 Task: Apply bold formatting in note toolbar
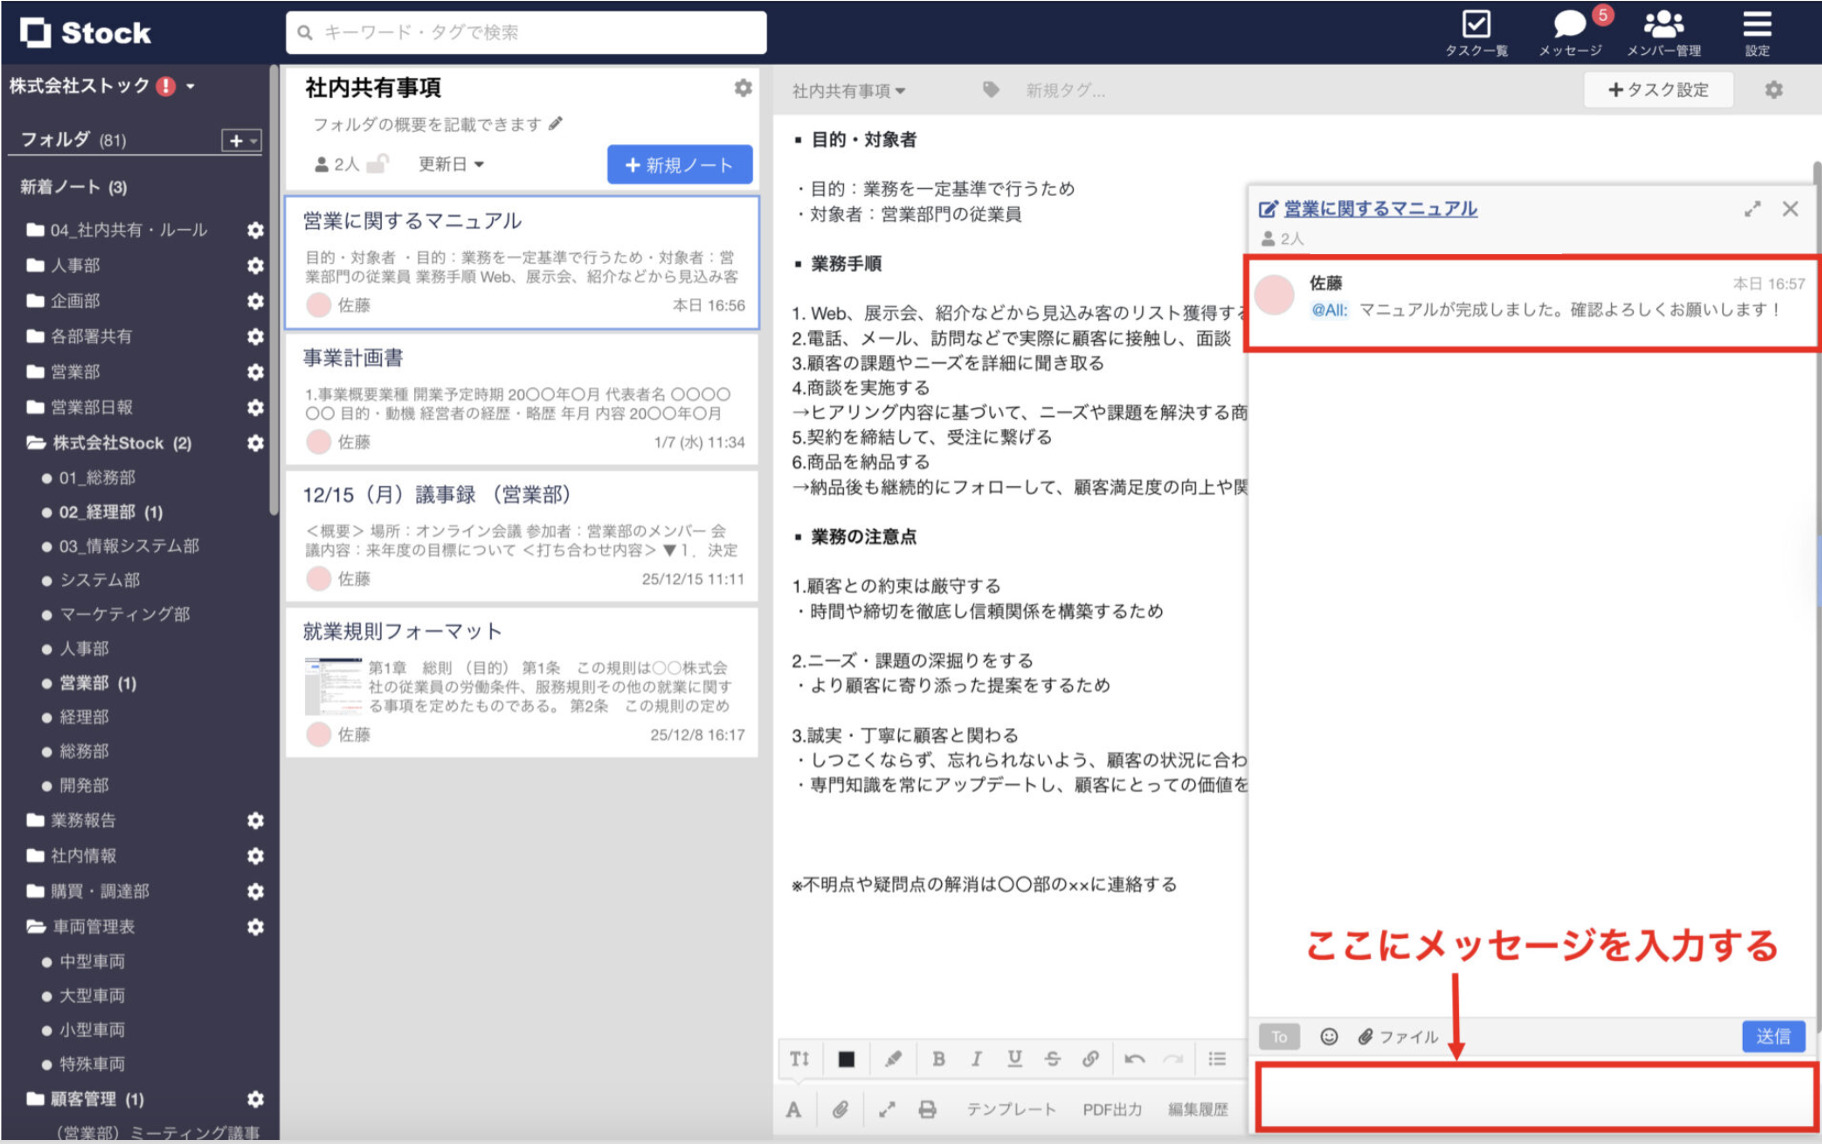tap(938, 1059)
